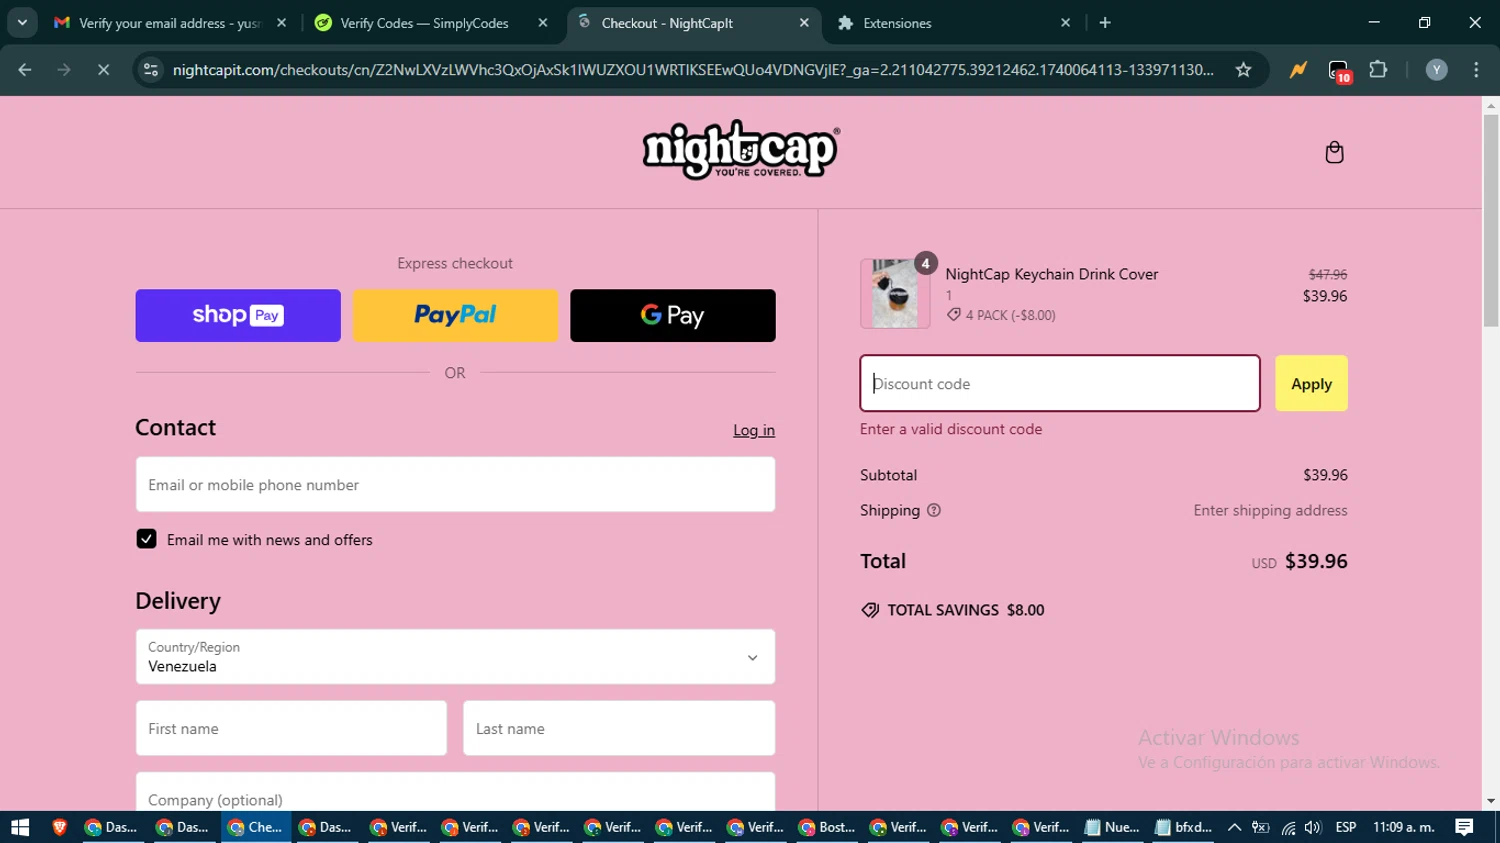Open the clock showing 11:09 a. m.
Image resolution: width=1500 pixels, height=843 pixels.
click(x=1404, y=827)
